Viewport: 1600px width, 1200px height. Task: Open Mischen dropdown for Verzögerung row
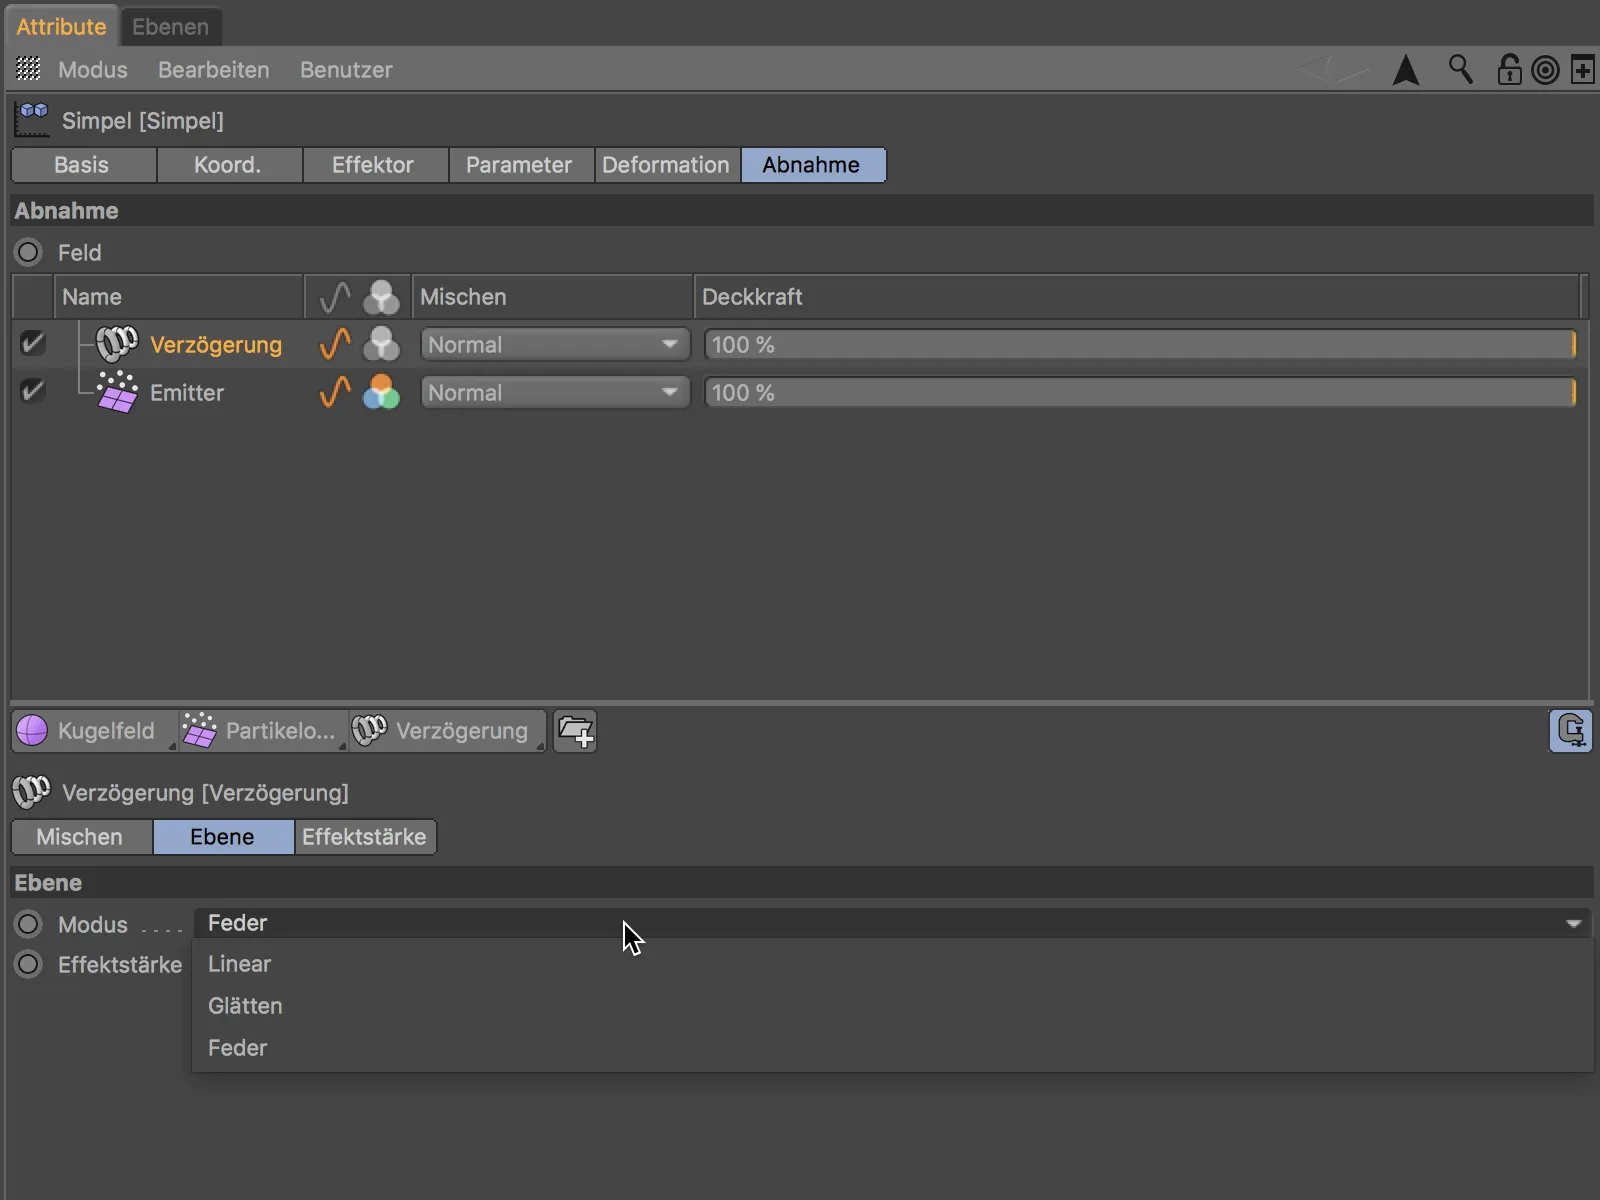(555, 344)
